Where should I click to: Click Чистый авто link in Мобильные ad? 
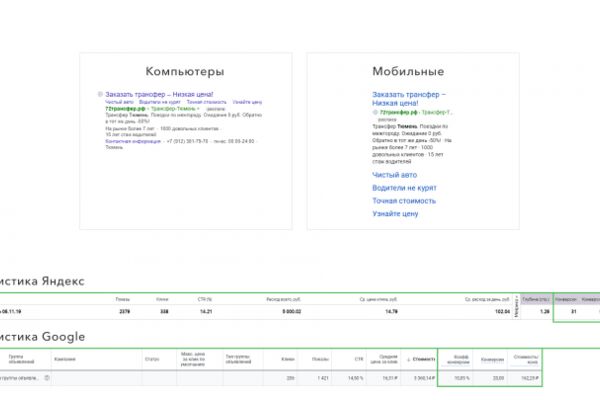[395, 175]
